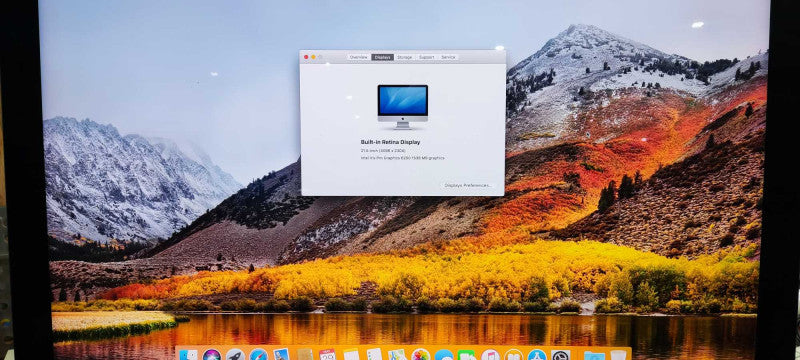Image resolution: width=800 pixels, height=360 pixels.
Task: Click the iMac display image
Action: 403,107
